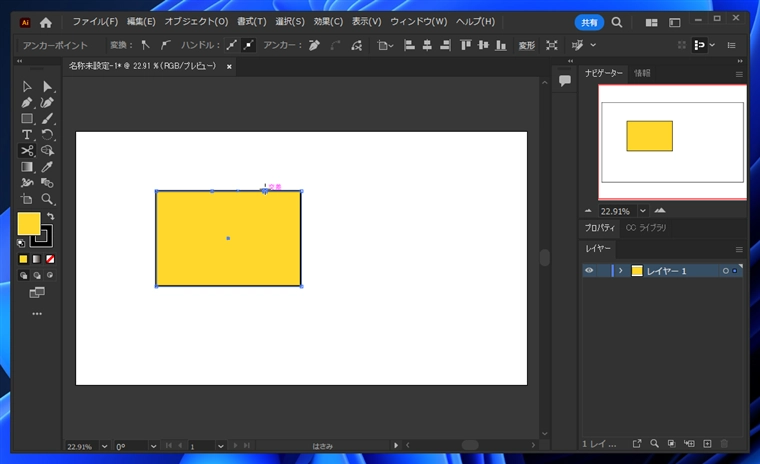This screenshot has height=464, width=760.
Task: Open the オブジェクト(O) menu
Action: tap(196, 22)
